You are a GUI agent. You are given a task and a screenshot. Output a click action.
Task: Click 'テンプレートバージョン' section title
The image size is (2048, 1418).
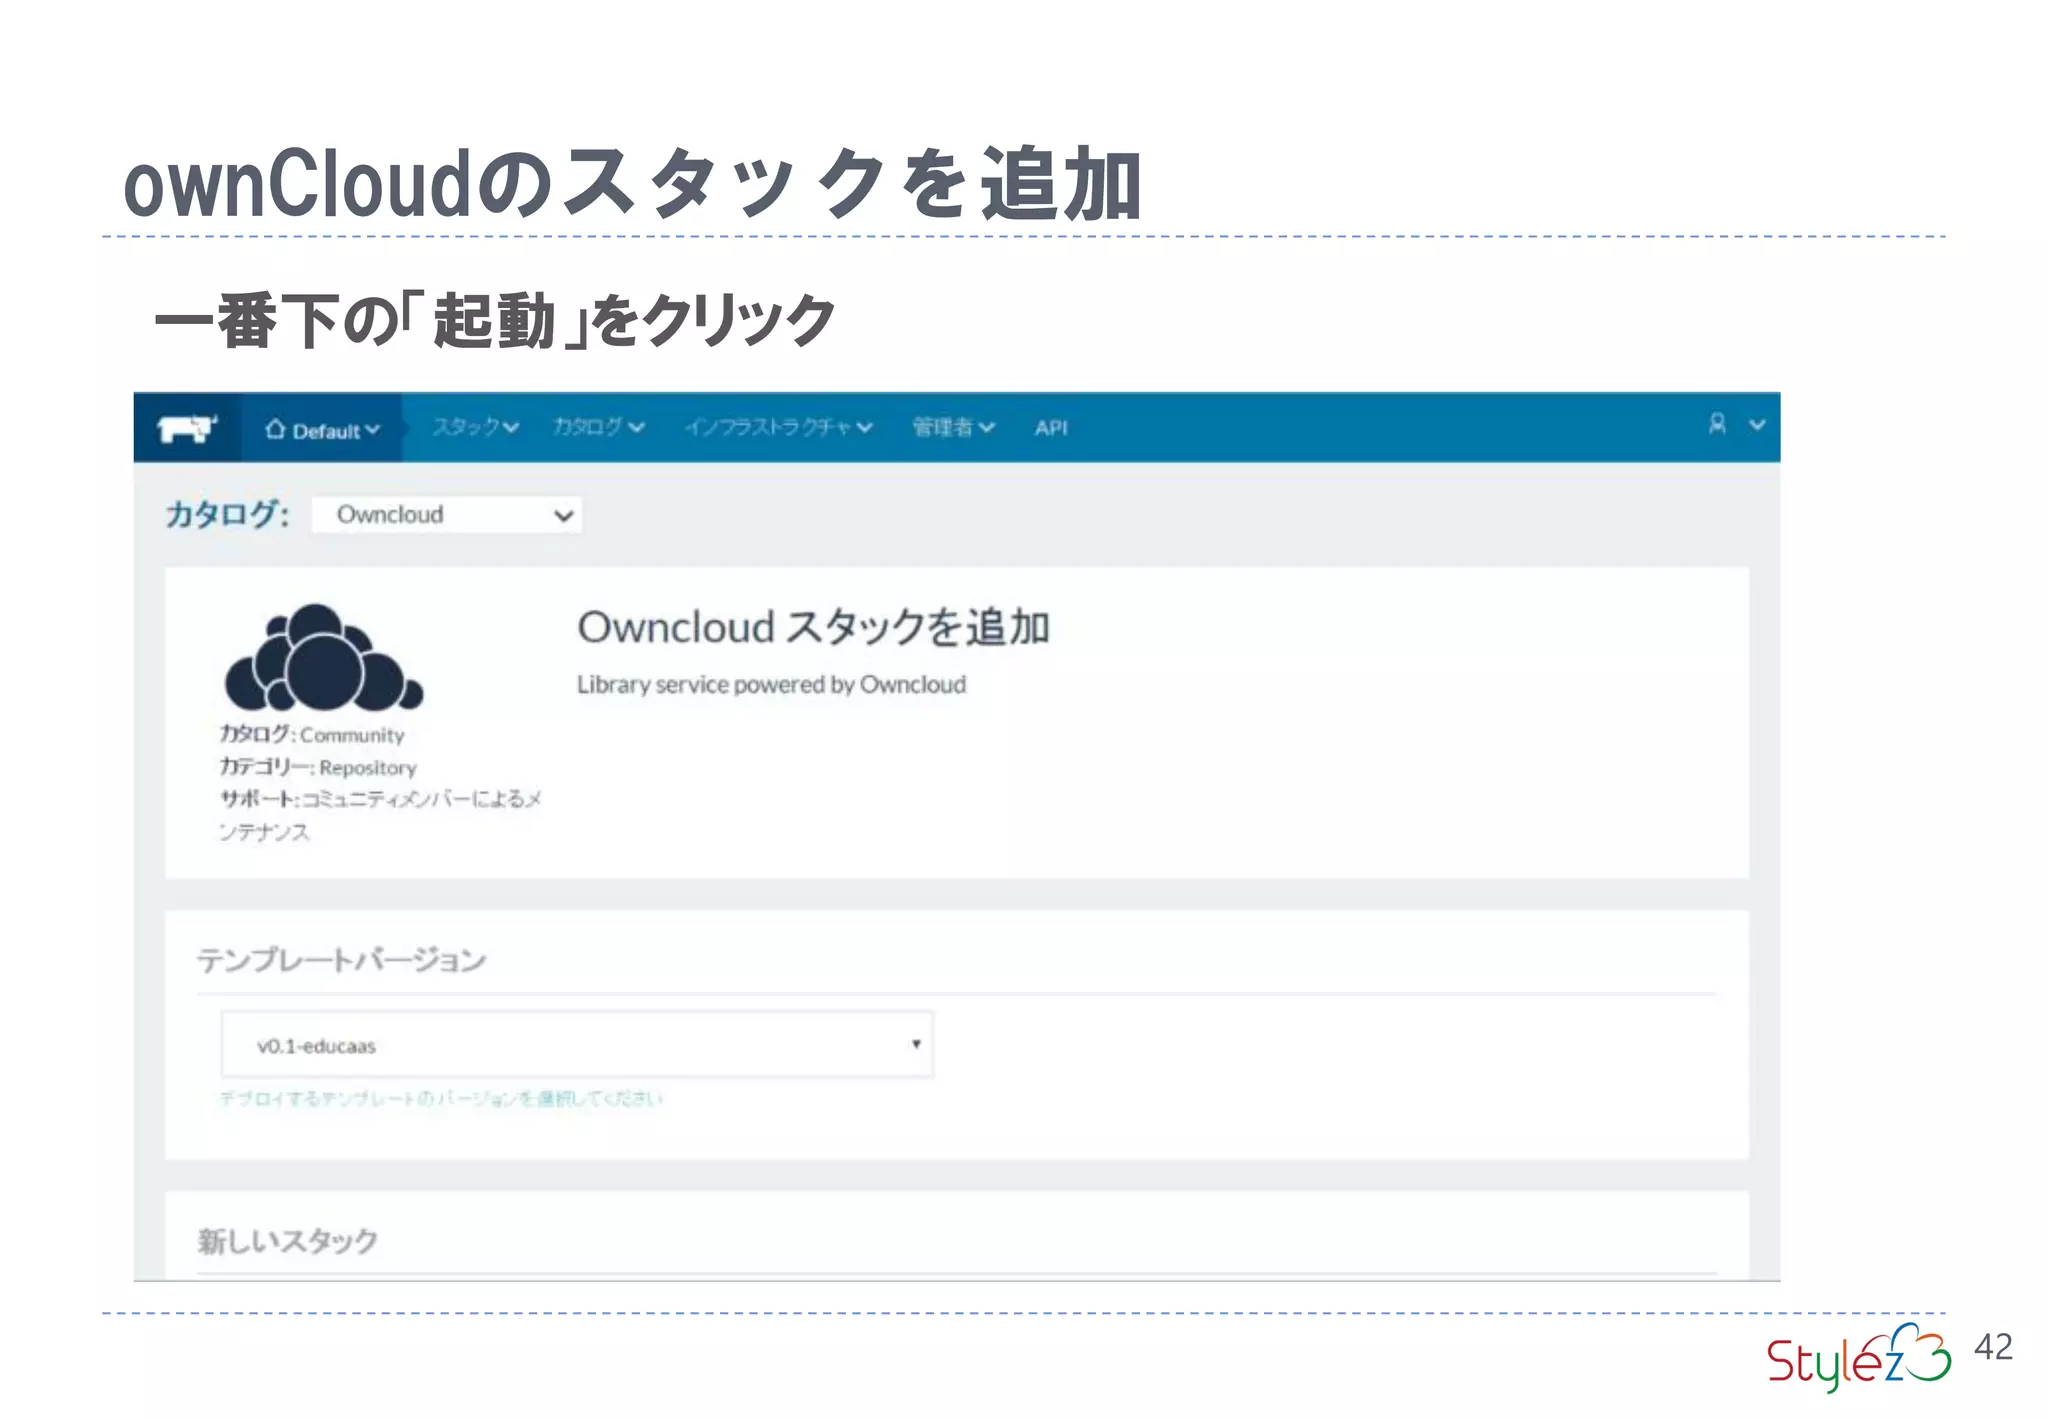coord(341,960)
